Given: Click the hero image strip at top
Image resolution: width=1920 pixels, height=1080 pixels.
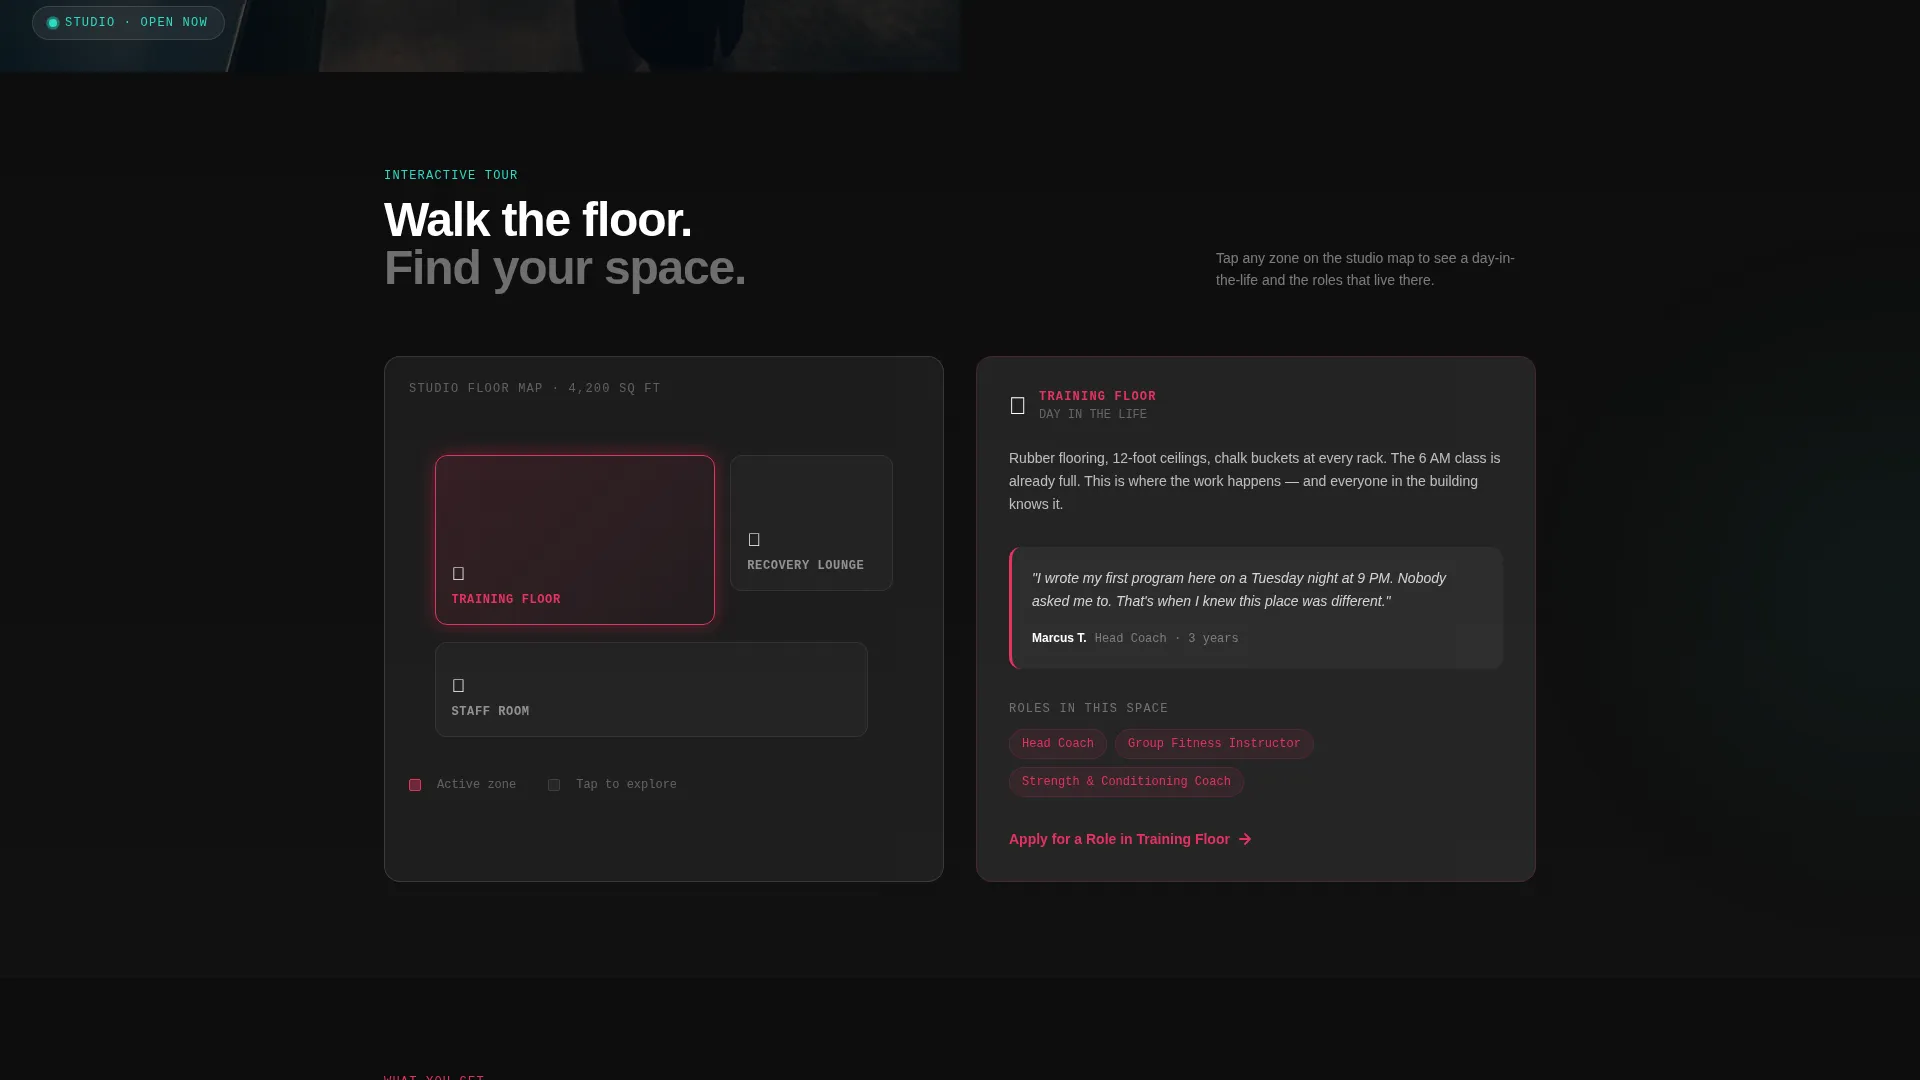Looking at the screenshot, I should click(480, 36).
